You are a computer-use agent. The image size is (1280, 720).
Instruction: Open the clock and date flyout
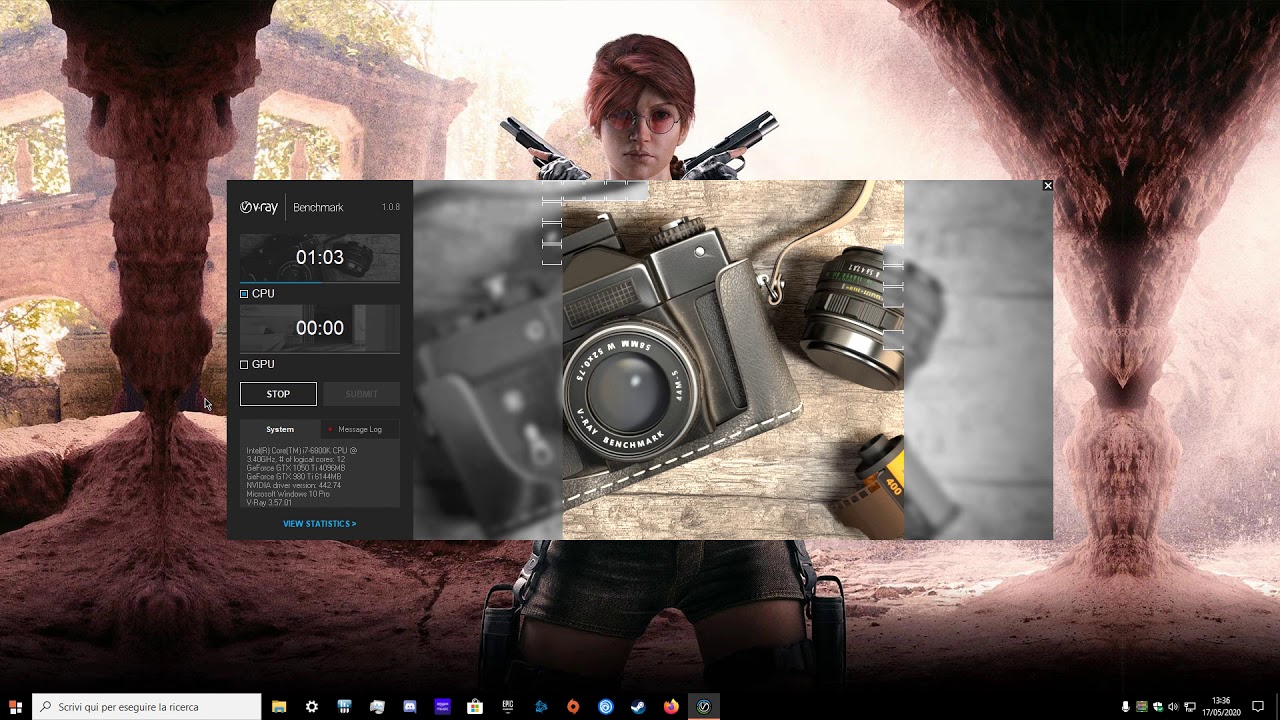(1221, 707)
